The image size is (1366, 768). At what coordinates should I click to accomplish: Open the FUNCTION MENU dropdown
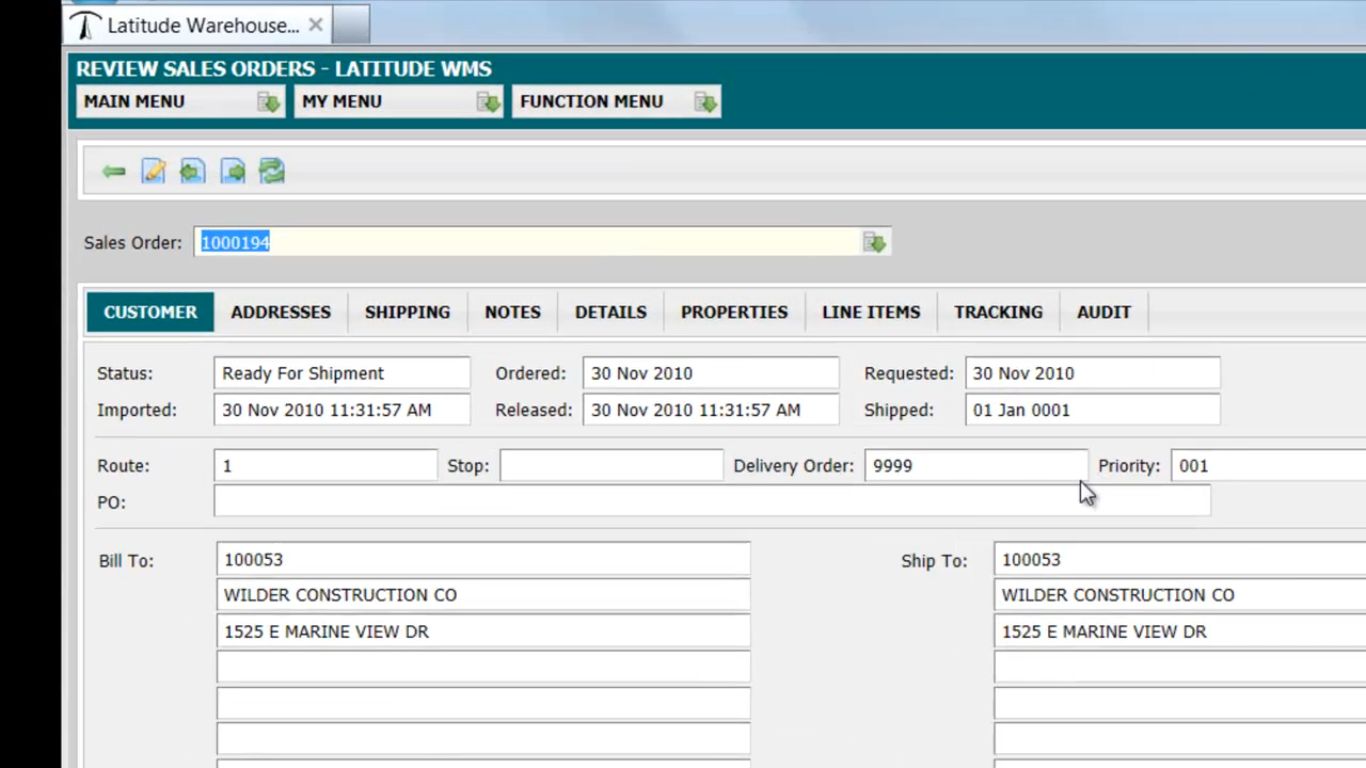[616, 101]
